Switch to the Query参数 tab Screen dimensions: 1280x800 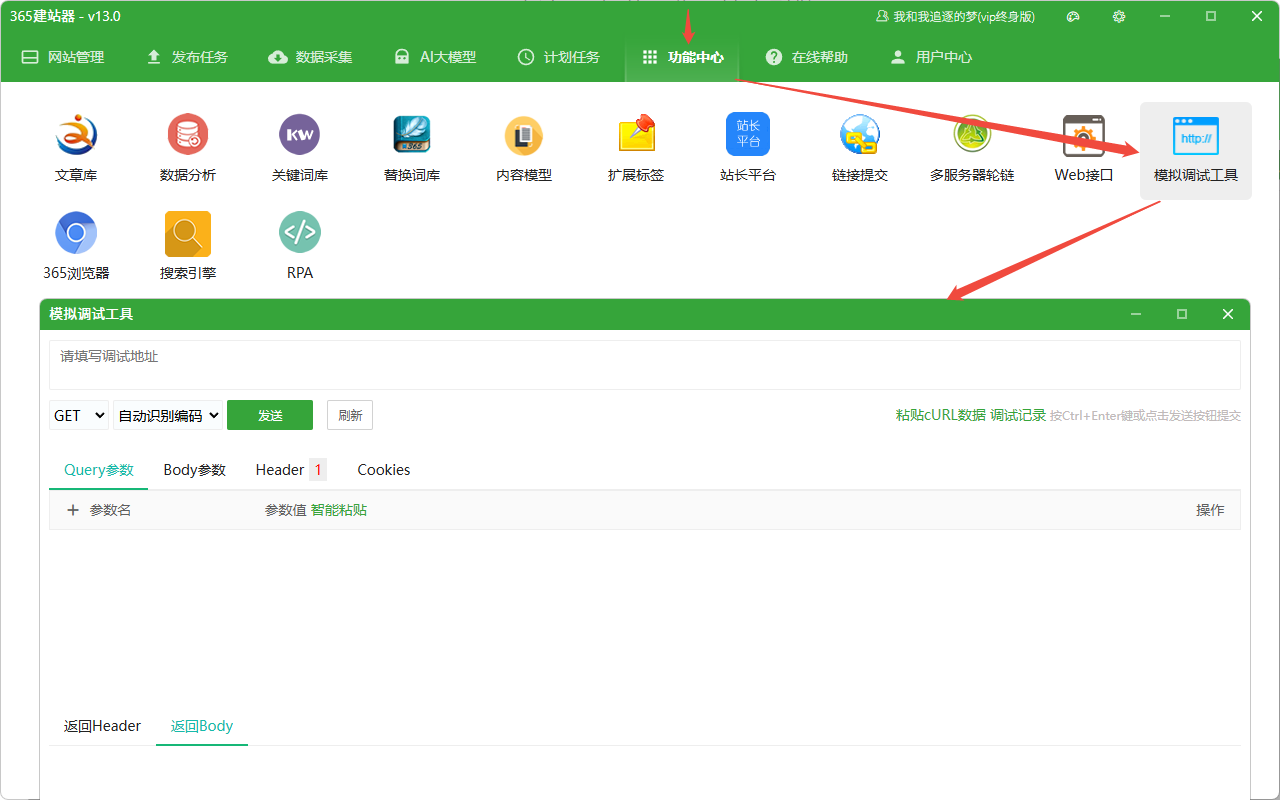pos(99,470)
